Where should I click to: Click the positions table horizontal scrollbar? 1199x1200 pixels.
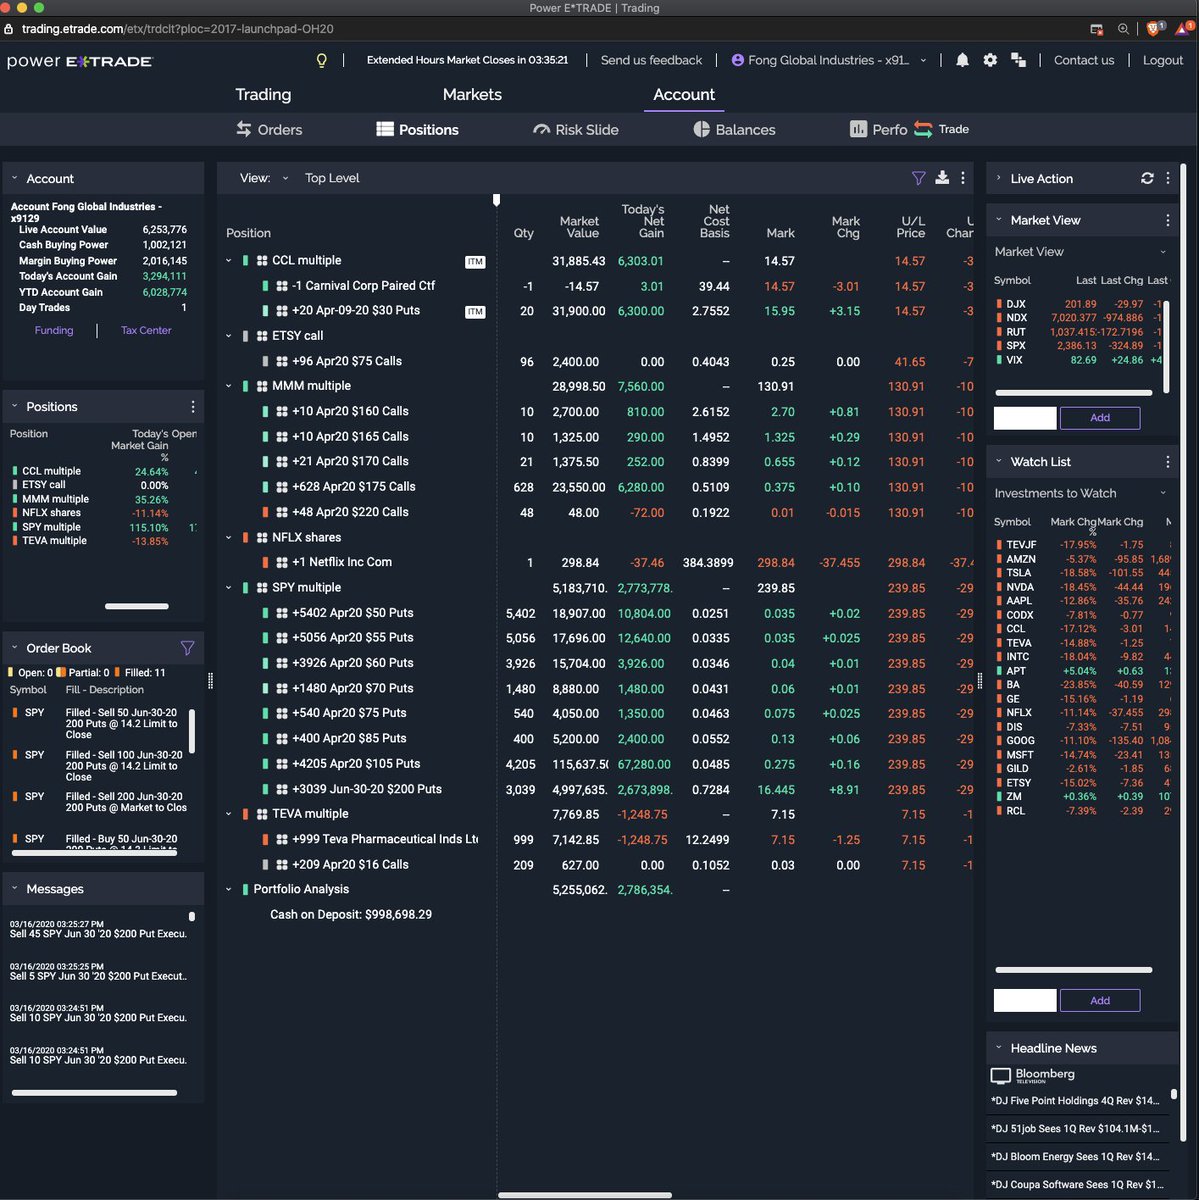[584, 1194]
